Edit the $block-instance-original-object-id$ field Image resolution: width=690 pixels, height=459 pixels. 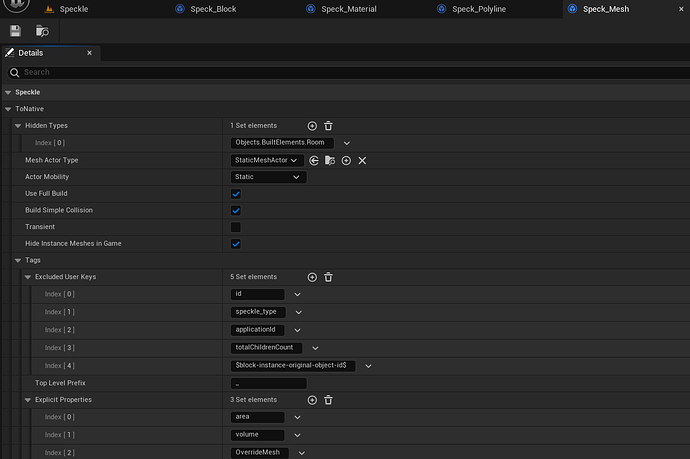click(293, 366)
